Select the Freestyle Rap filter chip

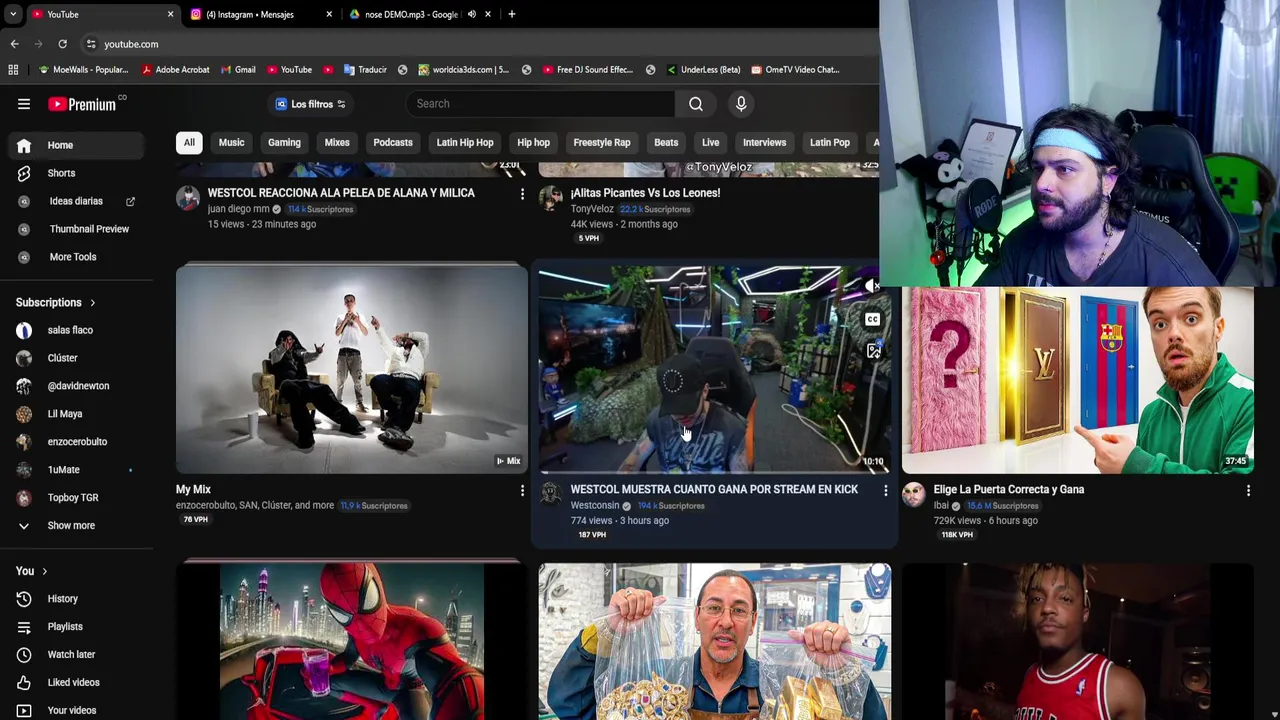[602, 142]
